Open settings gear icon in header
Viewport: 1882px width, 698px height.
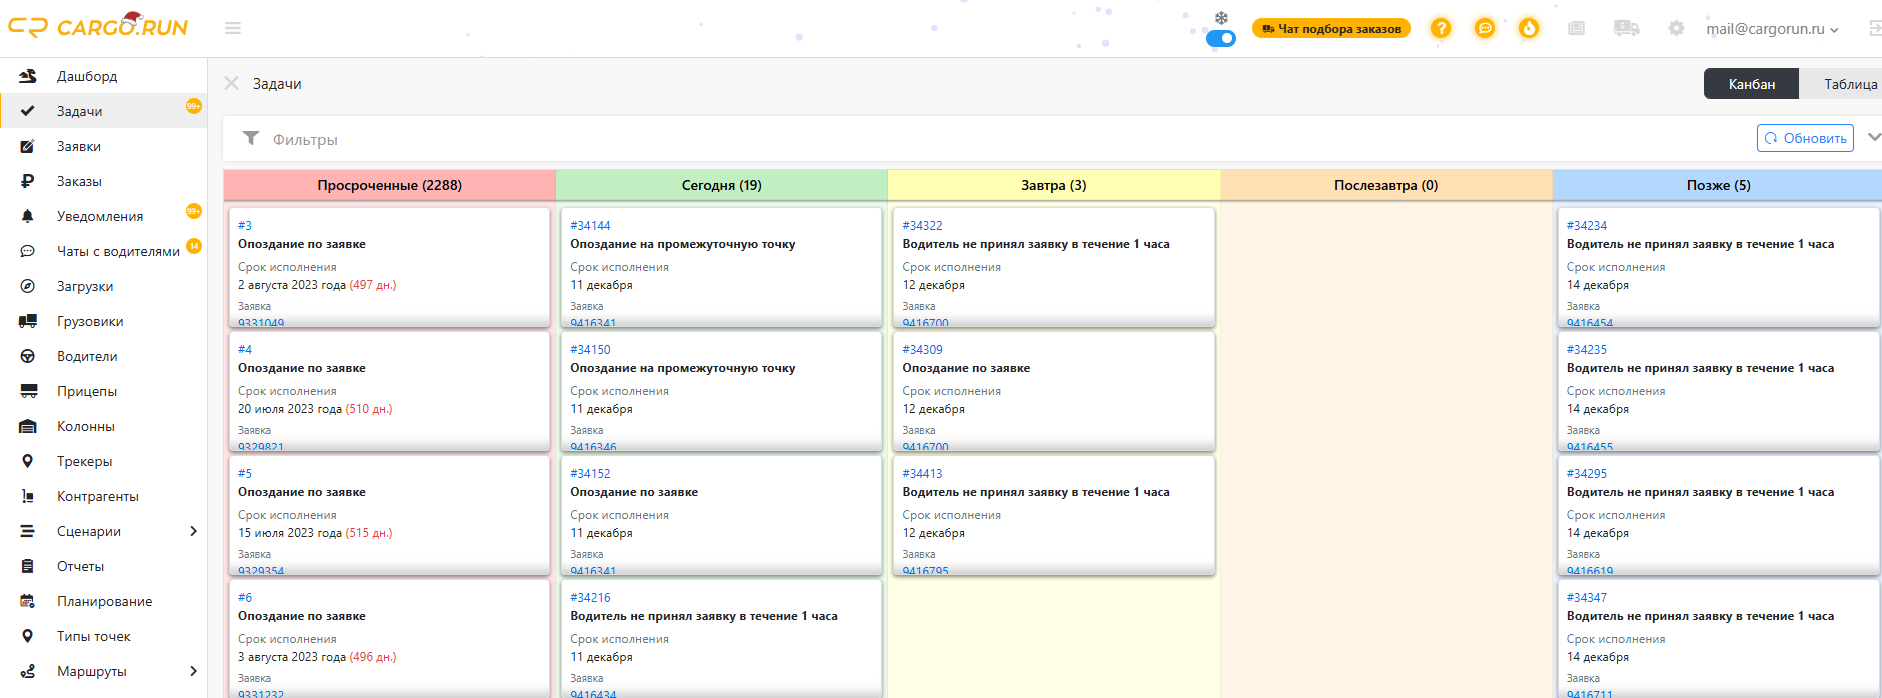[x=1676, y=28]
